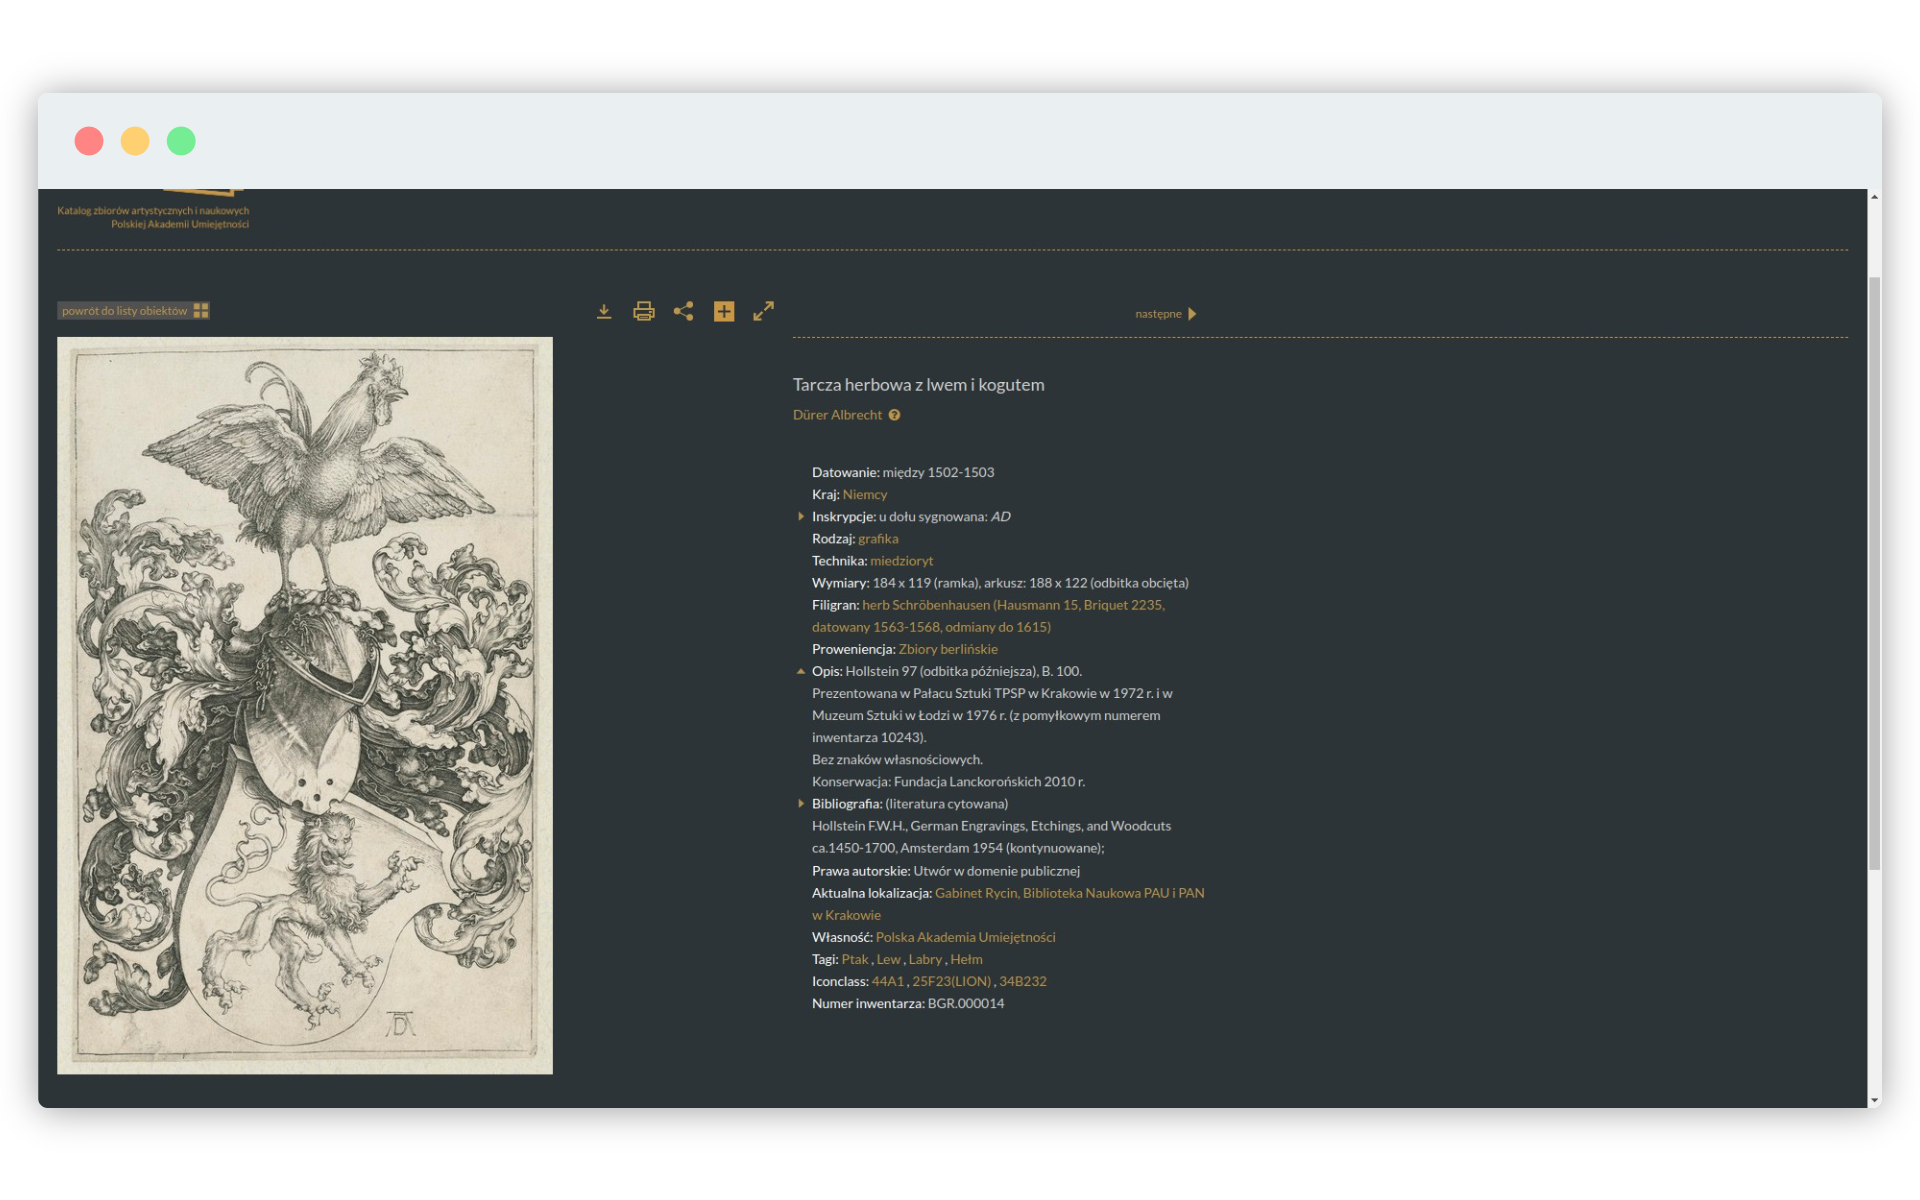Screen dimensions: 1920x1200
Task: Click the Dürer engraving image
Action: click(x=305, y=705)
